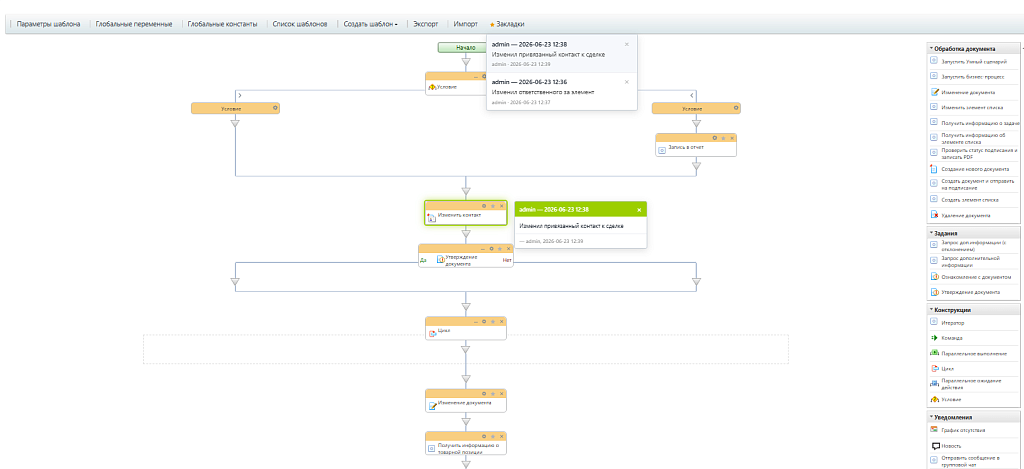Select the Итератор construction icon in sidebar
1024x469 pixels.
tap(934, 322)
